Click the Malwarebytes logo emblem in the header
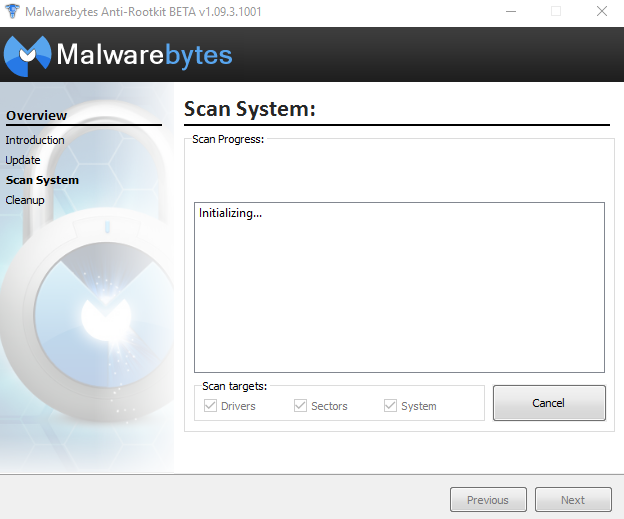 [27, 54]
